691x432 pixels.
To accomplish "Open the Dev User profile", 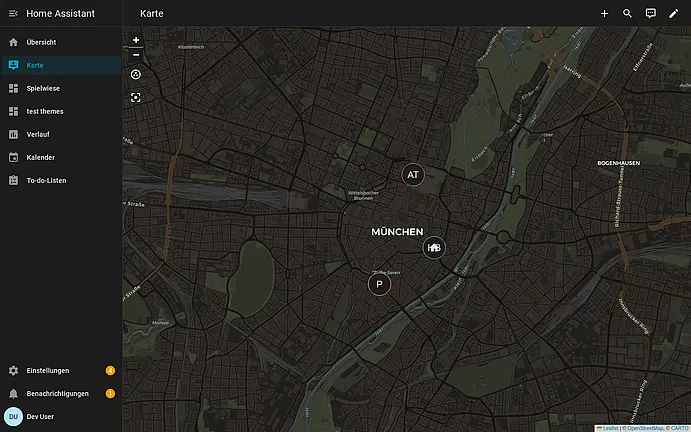I will 61,417.
